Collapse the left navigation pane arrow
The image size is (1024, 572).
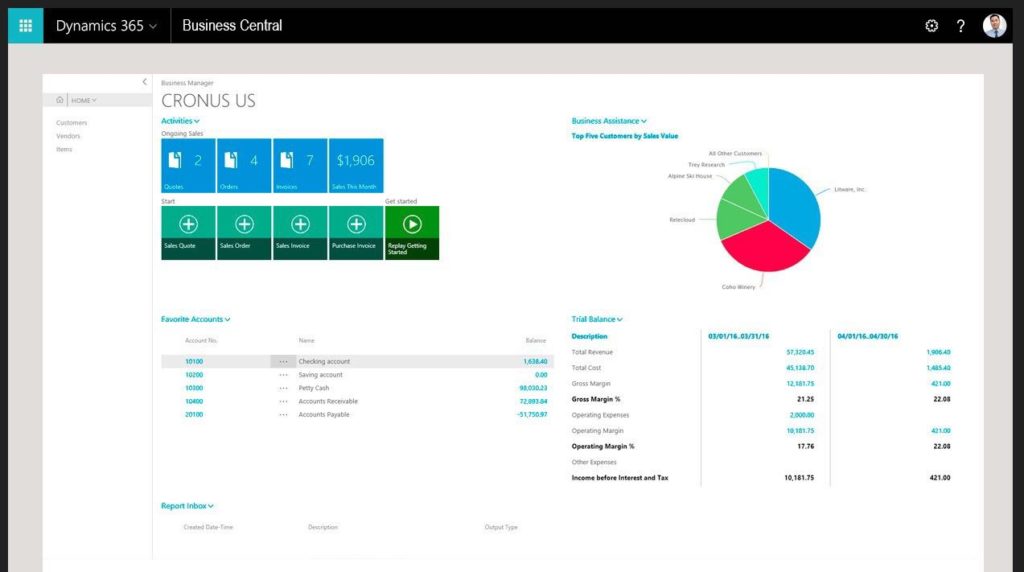[x=144, y=82]
